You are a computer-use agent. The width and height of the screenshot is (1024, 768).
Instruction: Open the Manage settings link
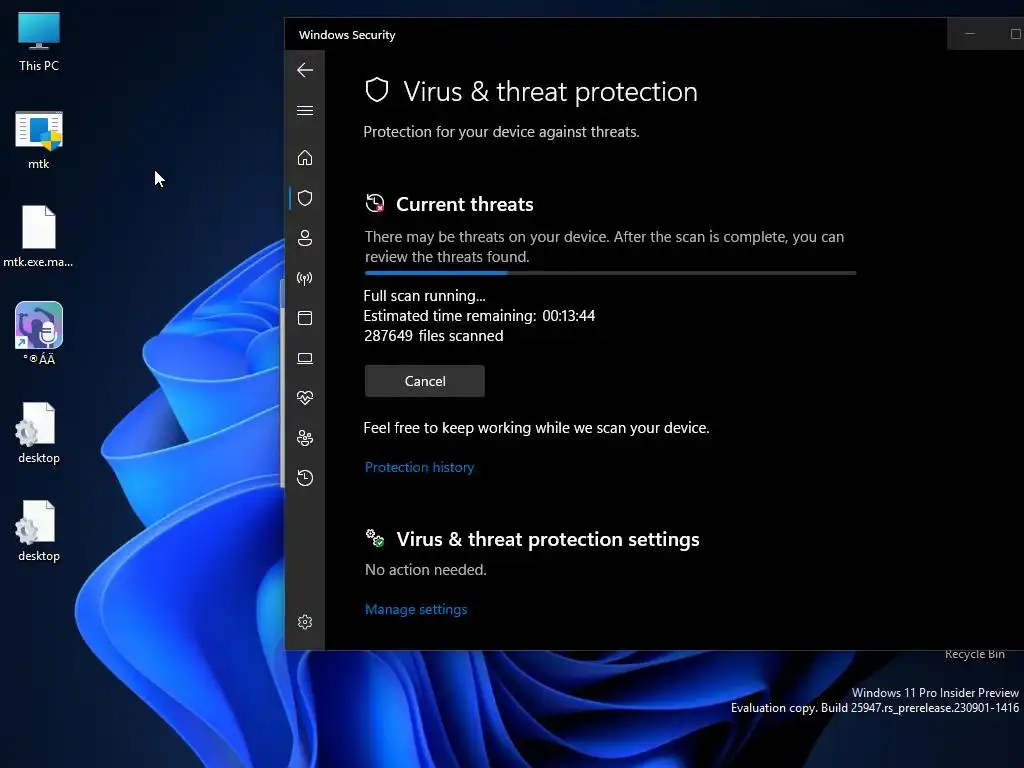point(416,609)
